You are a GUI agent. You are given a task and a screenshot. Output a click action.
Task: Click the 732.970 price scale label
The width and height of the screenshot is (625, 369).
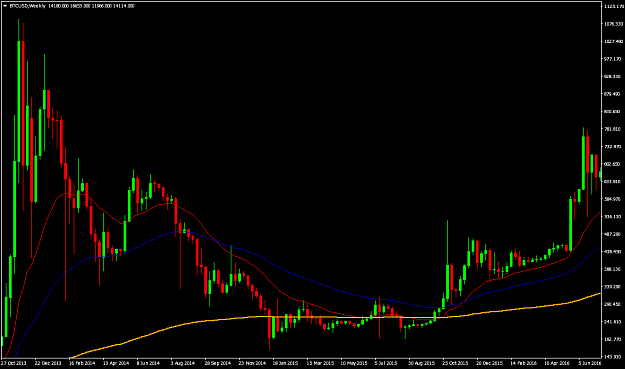click(x=613, y=147)
